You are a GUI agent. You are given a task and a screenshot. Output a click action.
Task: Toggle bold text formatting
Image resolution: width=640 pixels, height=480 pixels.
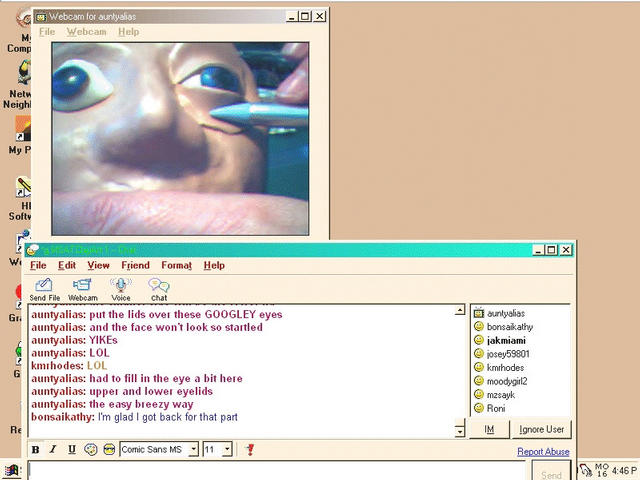[x=36, y=449]
